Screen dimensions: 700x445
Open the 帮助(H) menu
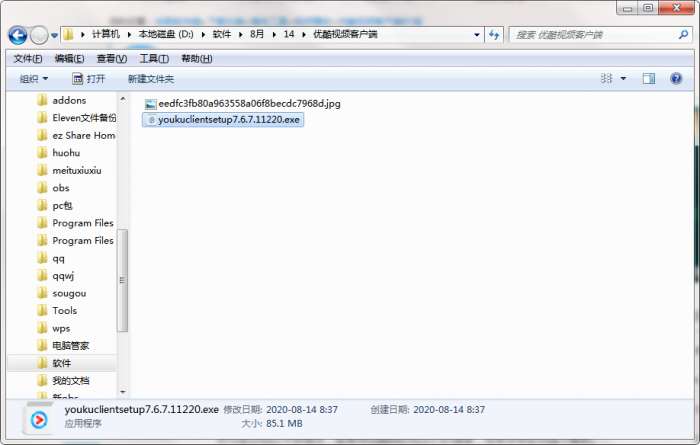(x=196, y=58)
